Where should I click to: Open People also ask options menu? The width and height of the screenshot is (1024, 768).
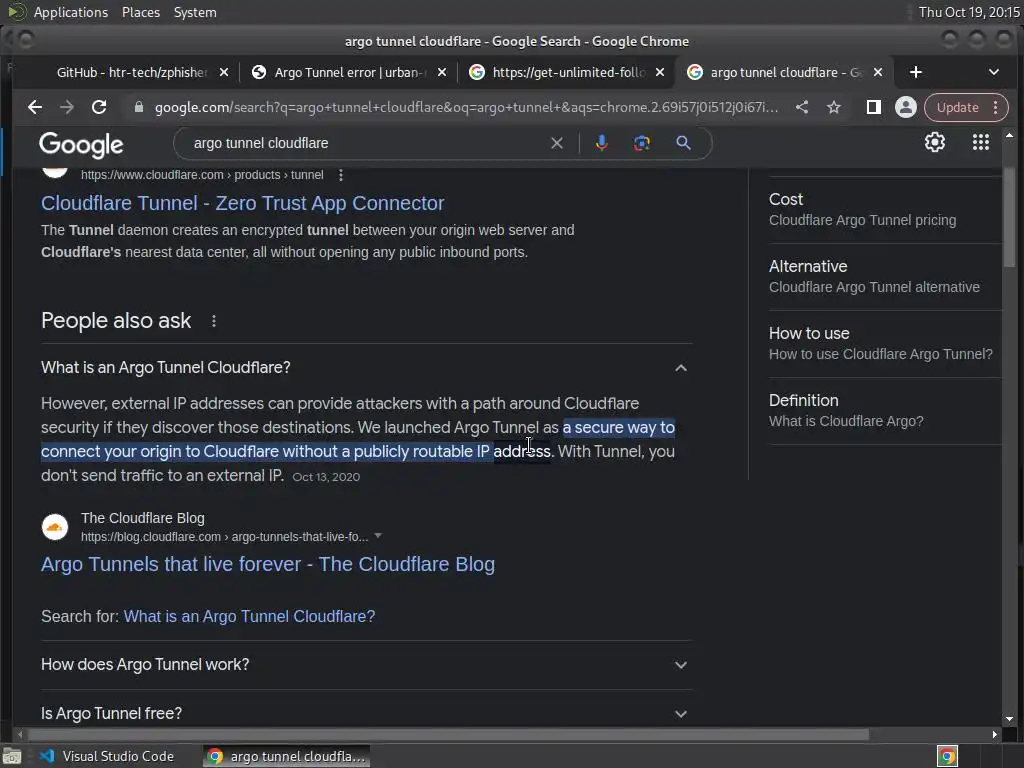214,321
